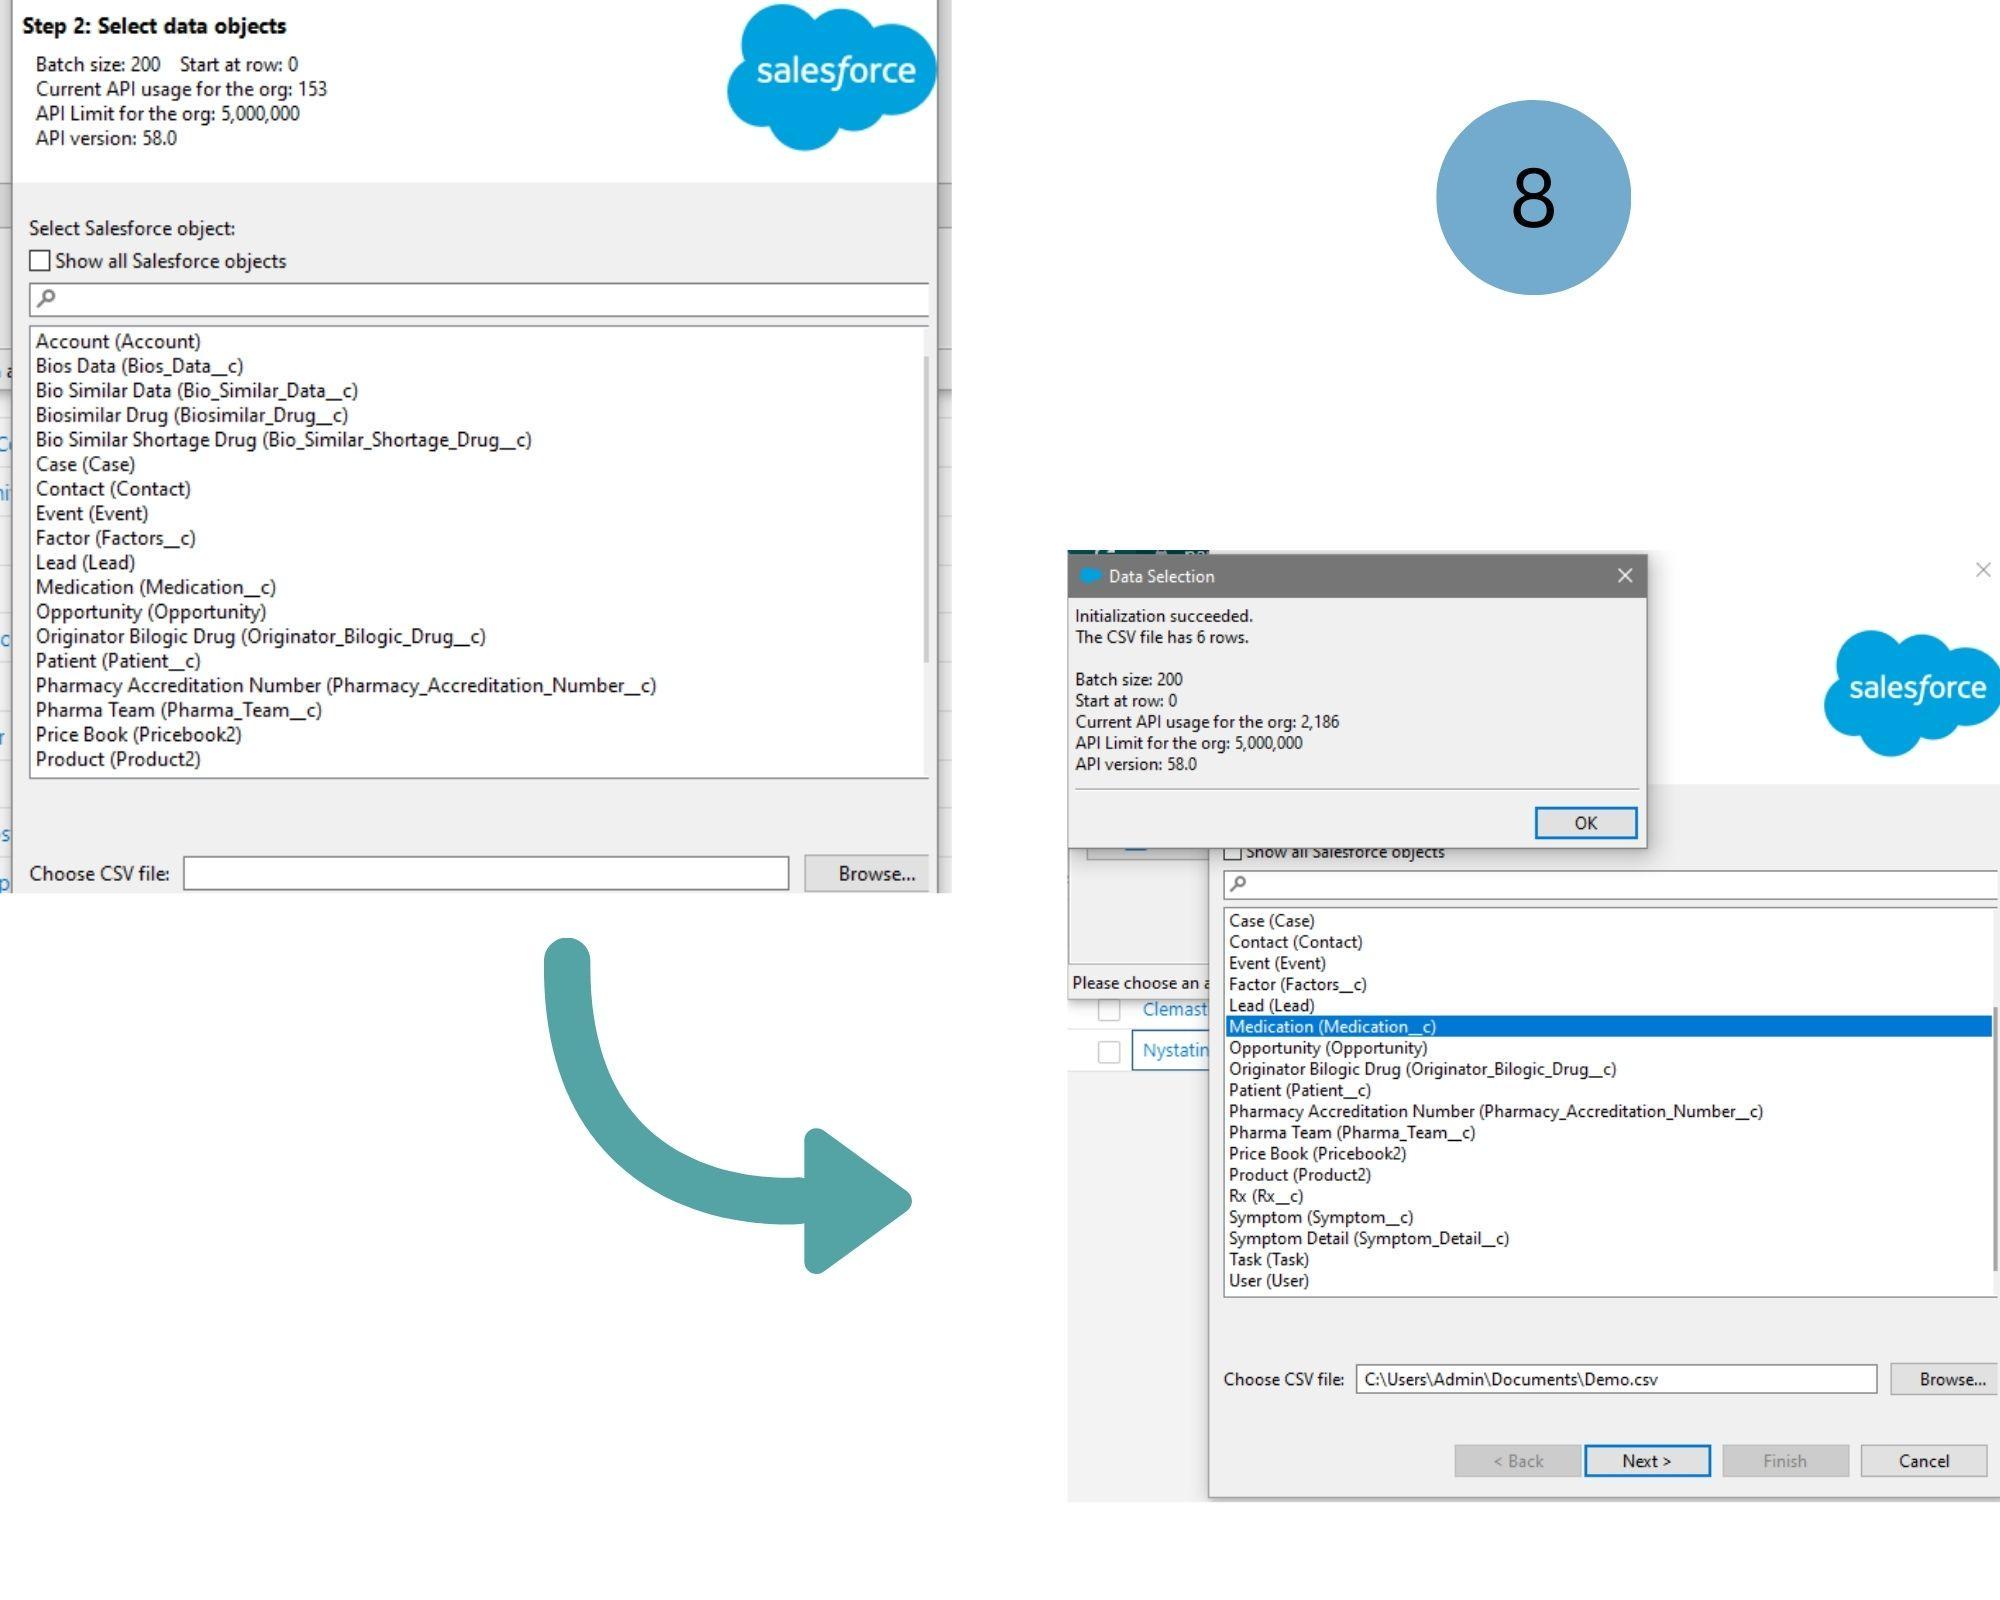Viewport: 2000px width, 1600px height.
Task: Click the empty Choose CSV file field
Action: tap(486, 873)
